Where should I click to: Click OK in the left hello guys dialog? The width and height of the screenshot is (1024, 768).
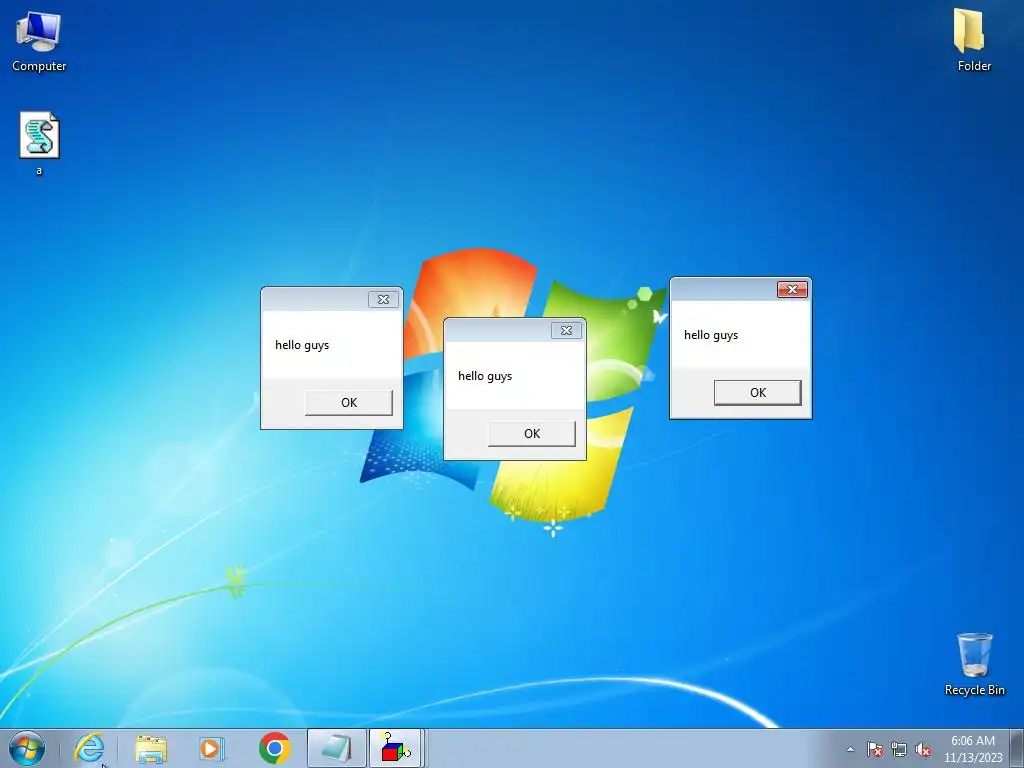point(349,402)
